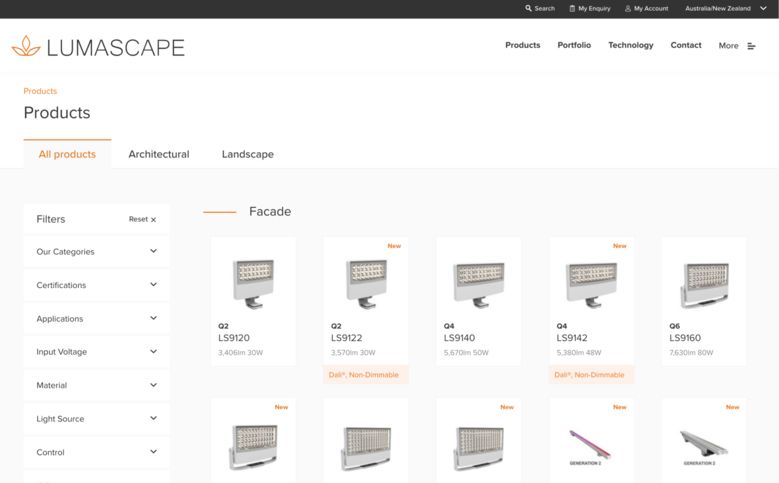Click the My Enquiry text link
The width and height of the screenshot is (779, 483).
[594, 8]
